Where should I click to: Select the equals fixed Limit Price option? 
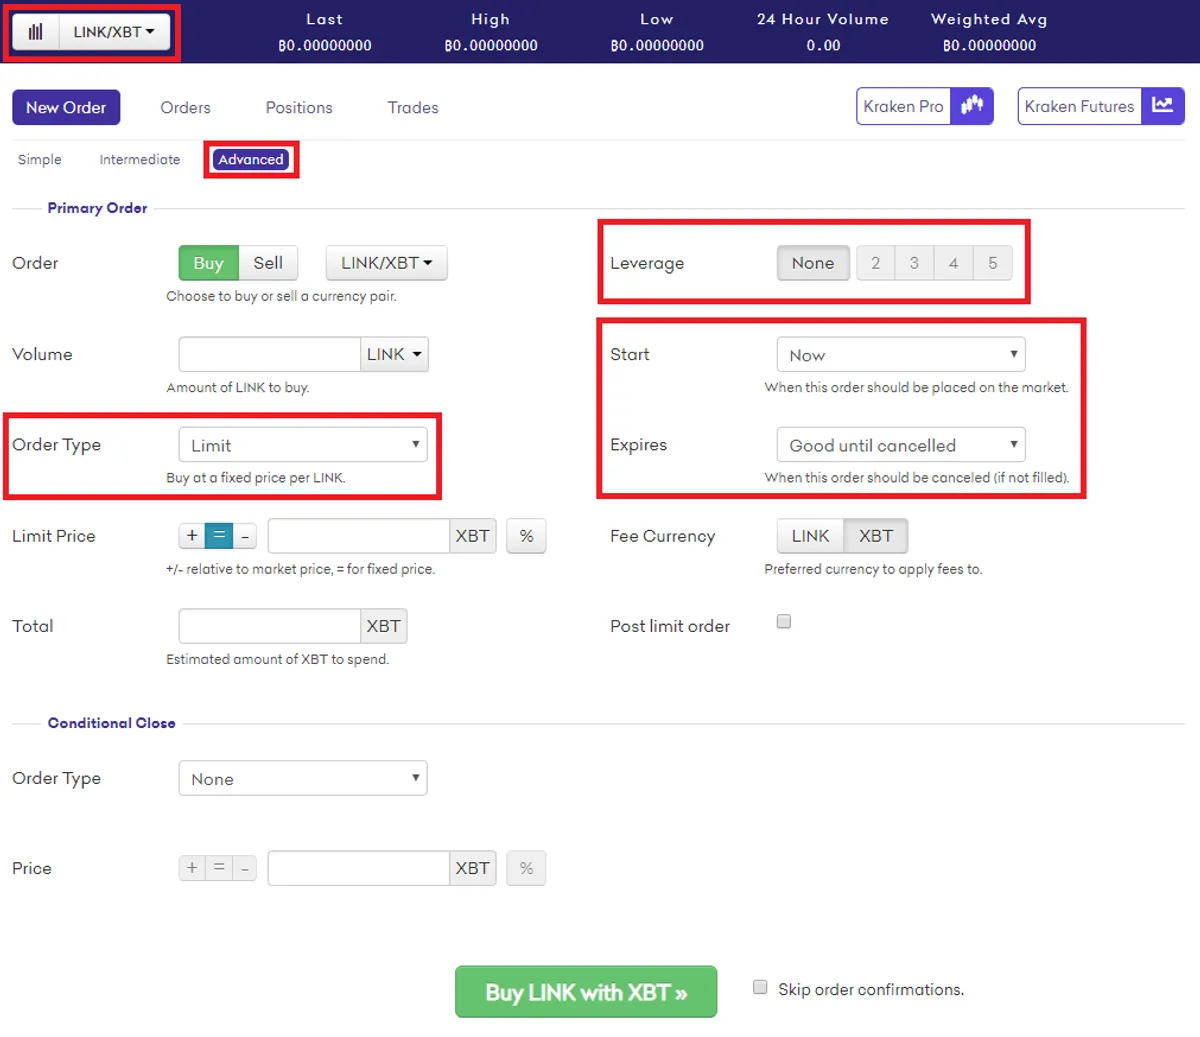tap(218, 536)
